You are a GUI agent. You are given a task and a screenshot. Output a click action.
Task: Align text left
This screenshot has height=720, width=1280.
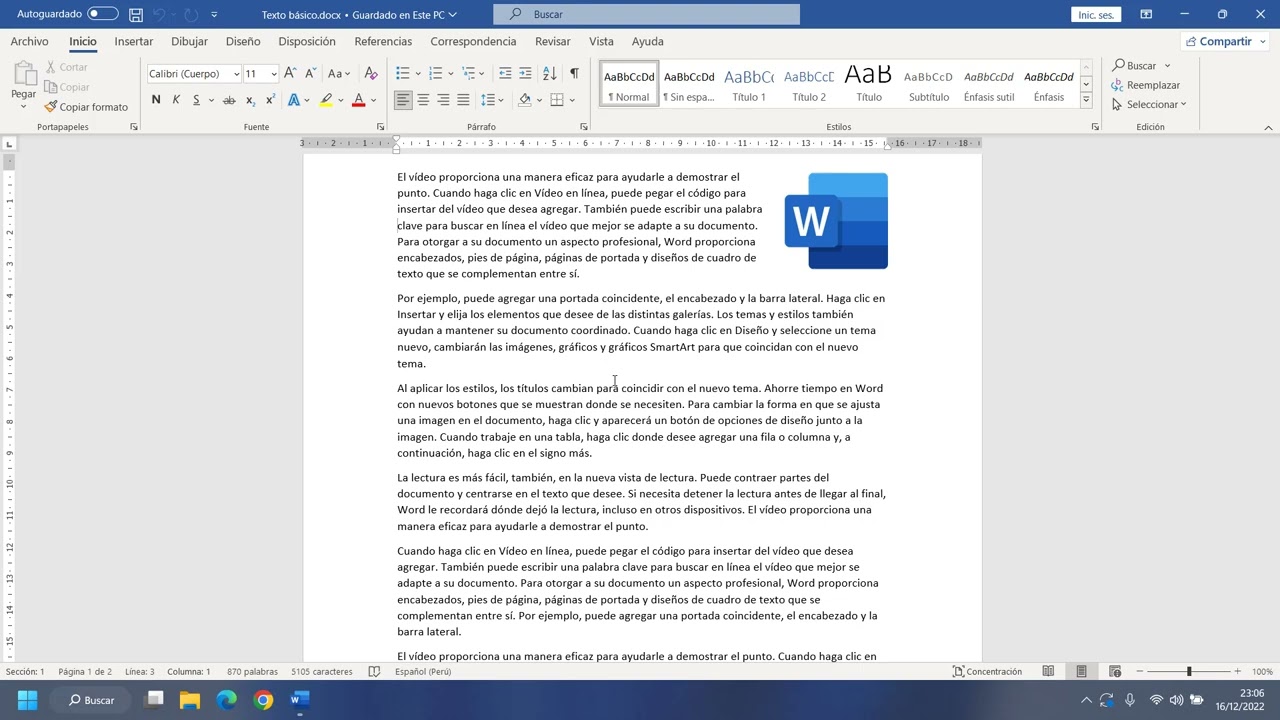pos(403,100)
